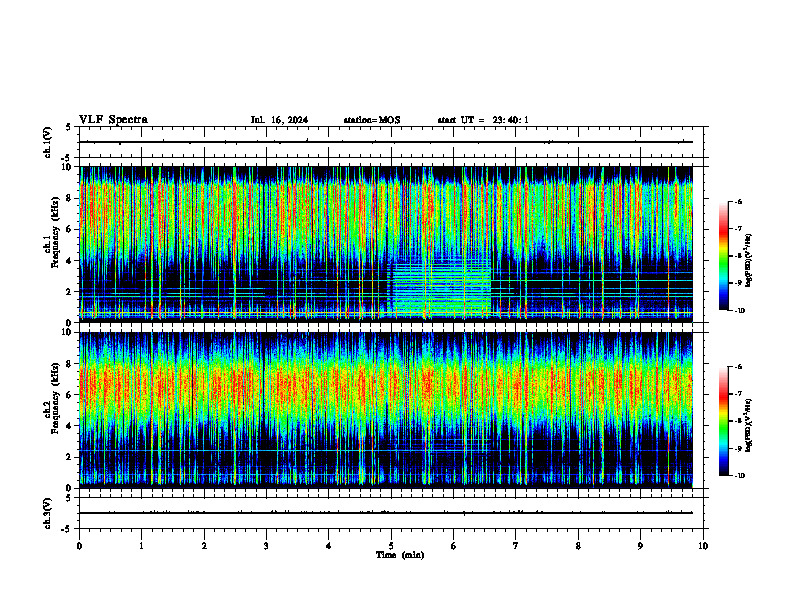
Task: Click the ch.2 spectrogram color bar
Action: (x=723, y=421)
